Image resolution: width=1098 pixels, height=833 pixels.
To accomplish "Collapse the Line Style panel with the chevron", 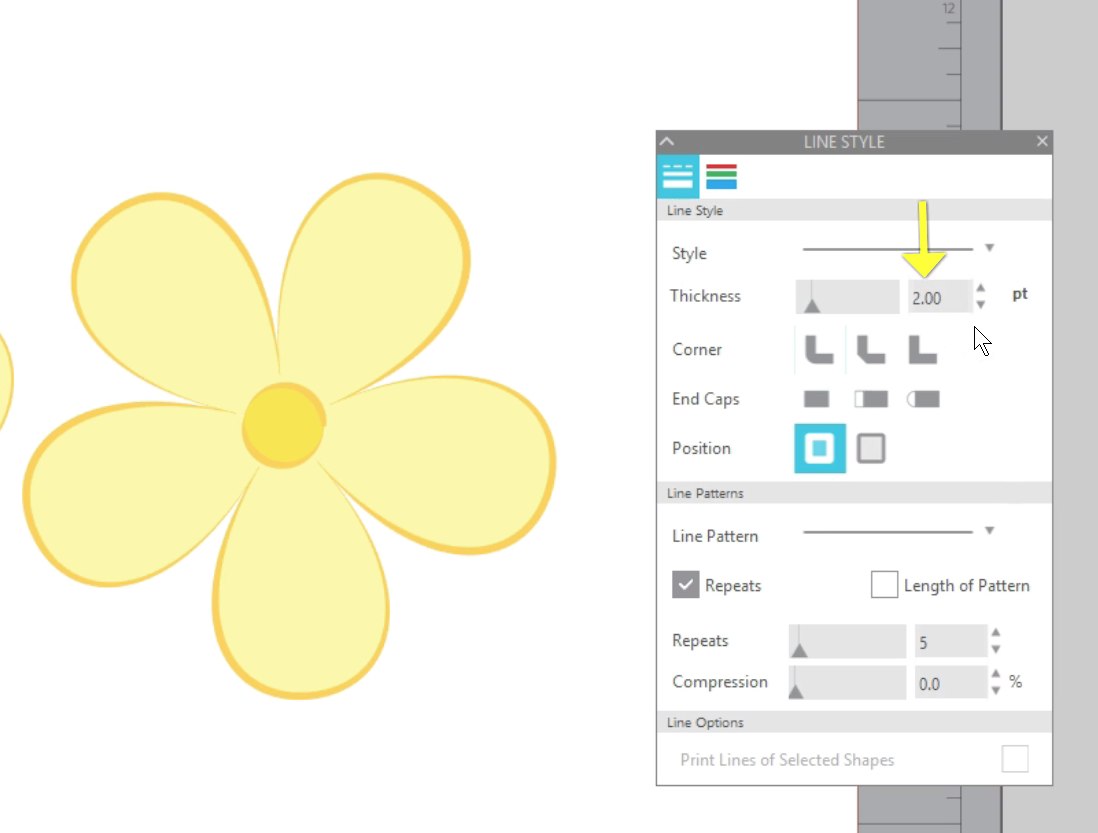I will tap(667, 141).
